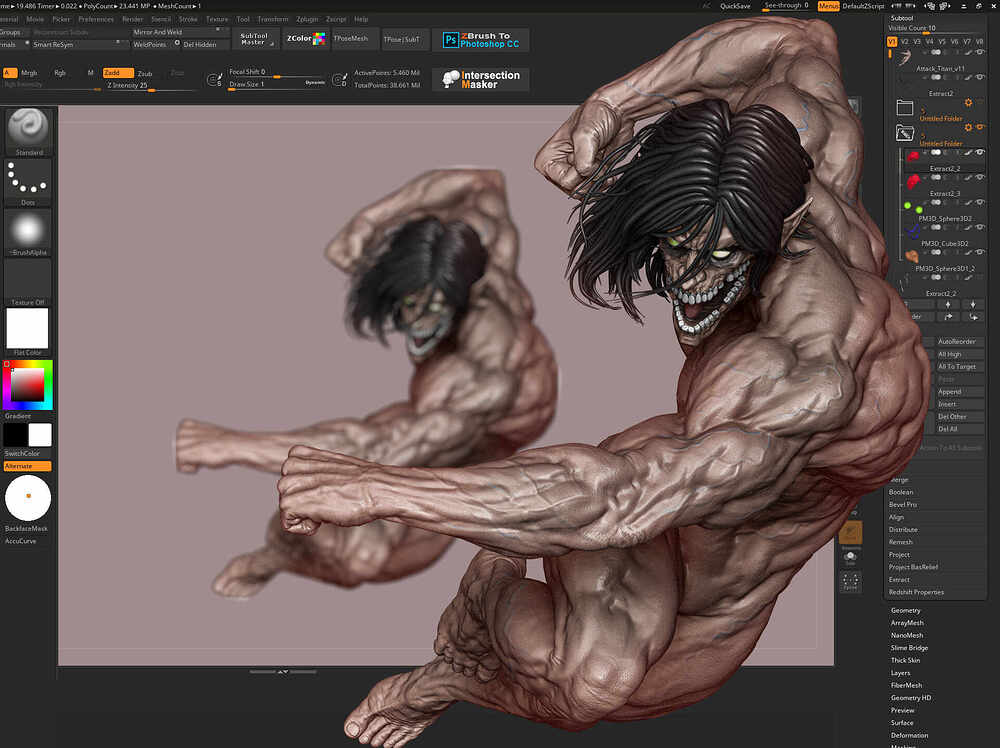Open the BrushAlpha selector

pos(27,232)
